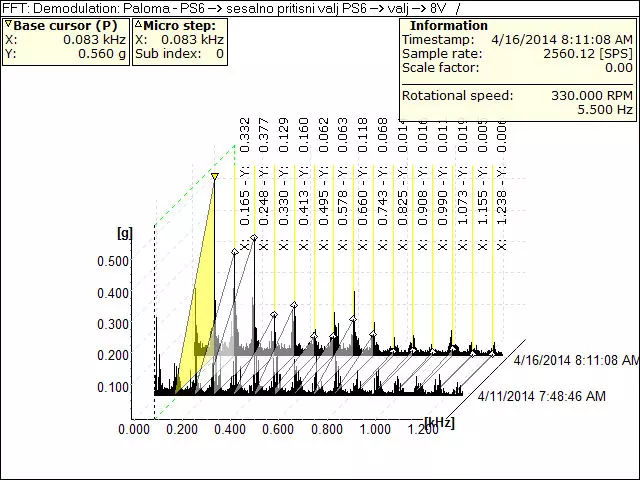
Task: Click diamond harmonic marker at 0.660 kHz
Action: 353,320
